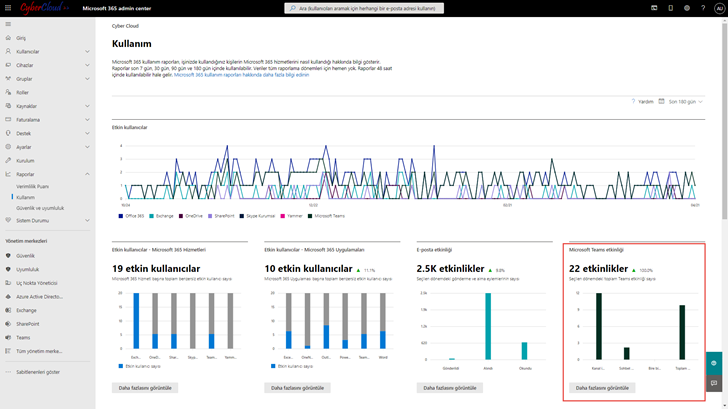Open Verimlilik Puanı report

point(32,187)
